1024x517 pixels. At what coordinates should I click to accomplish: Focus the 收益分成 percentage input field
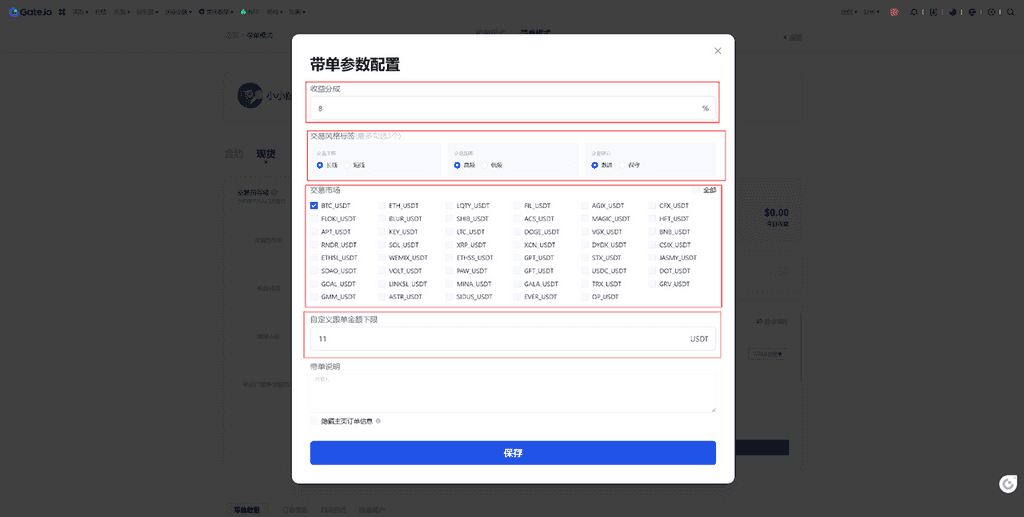(x=505, y=108)
